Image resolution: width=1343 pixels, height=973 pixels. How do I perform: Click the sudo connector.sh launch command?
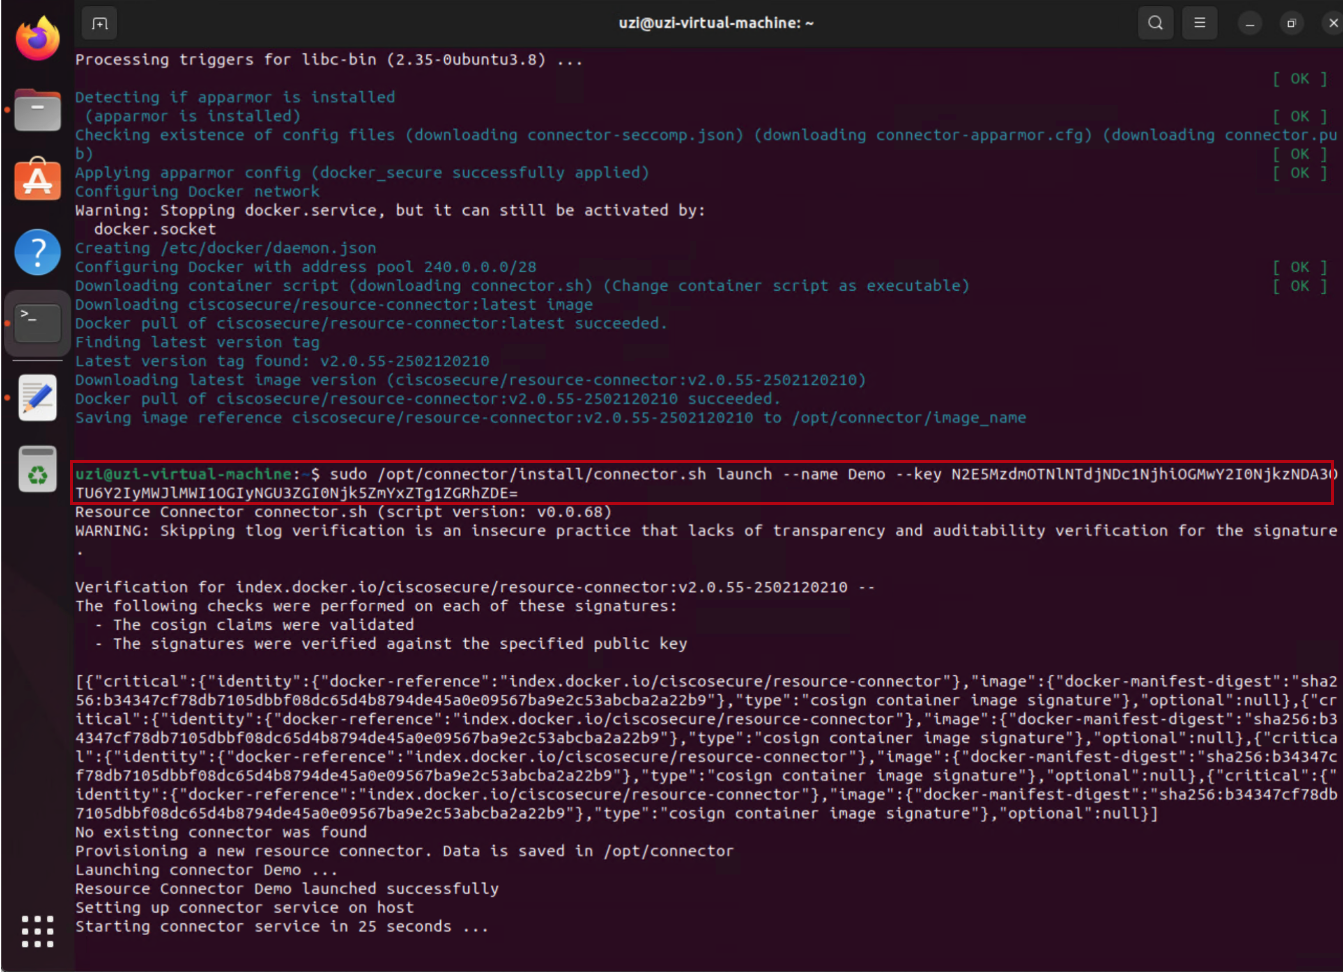tap(704, 483)
